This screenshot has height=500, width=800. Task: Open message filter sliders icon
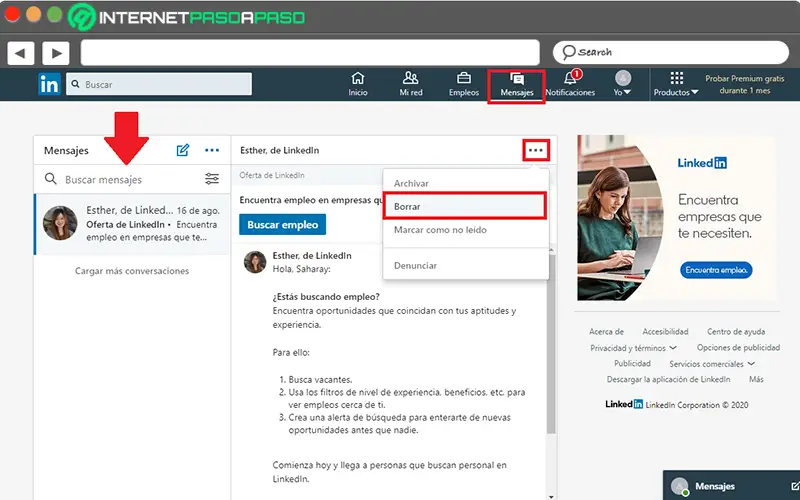(212, 179)
